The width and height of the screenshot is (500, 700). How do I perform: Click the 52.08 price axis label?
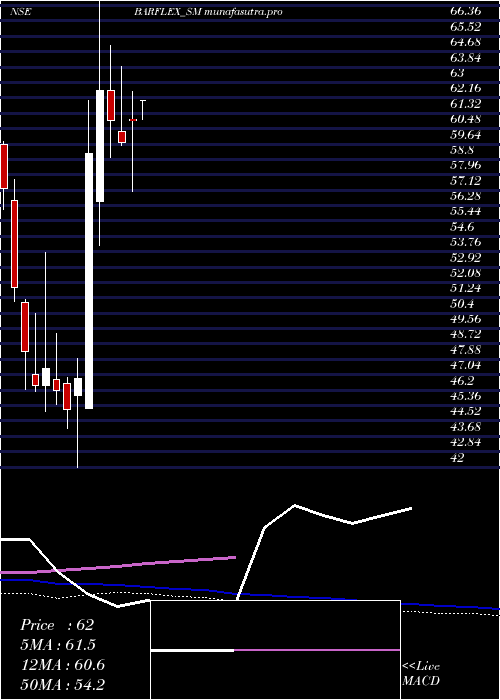466,273
